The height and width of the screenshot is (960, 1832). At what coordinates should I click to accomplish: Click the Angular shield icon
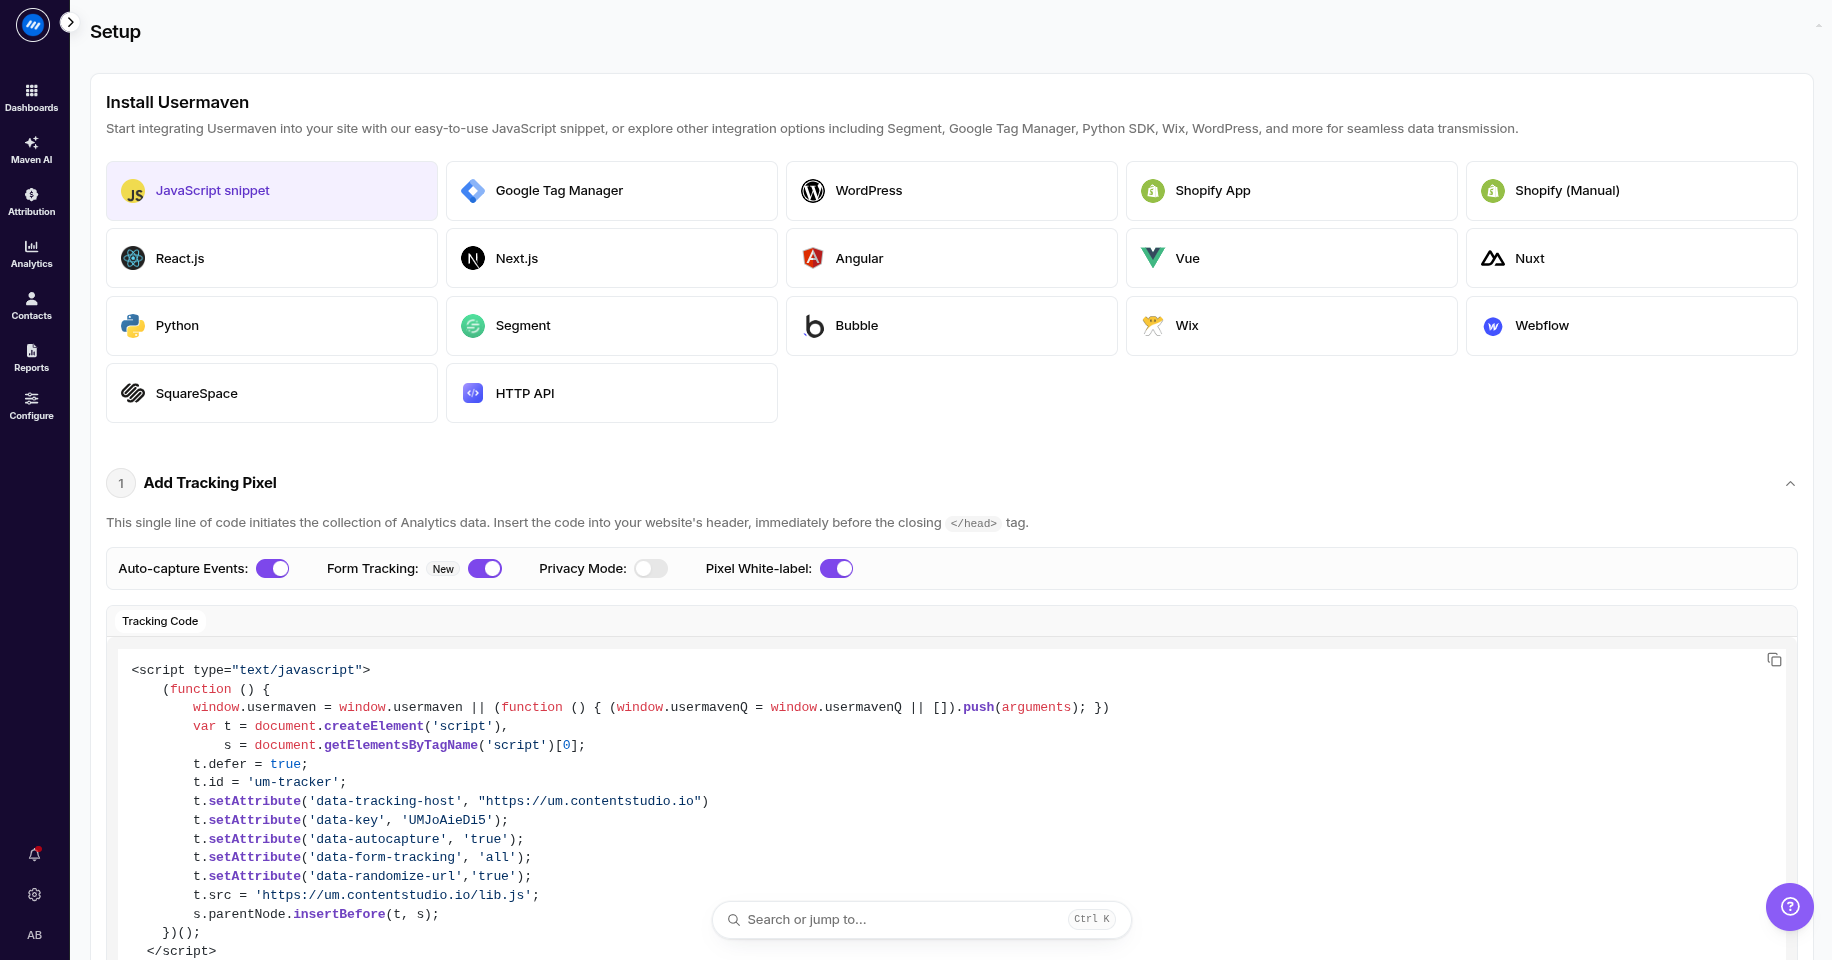[x=813, y=258]
